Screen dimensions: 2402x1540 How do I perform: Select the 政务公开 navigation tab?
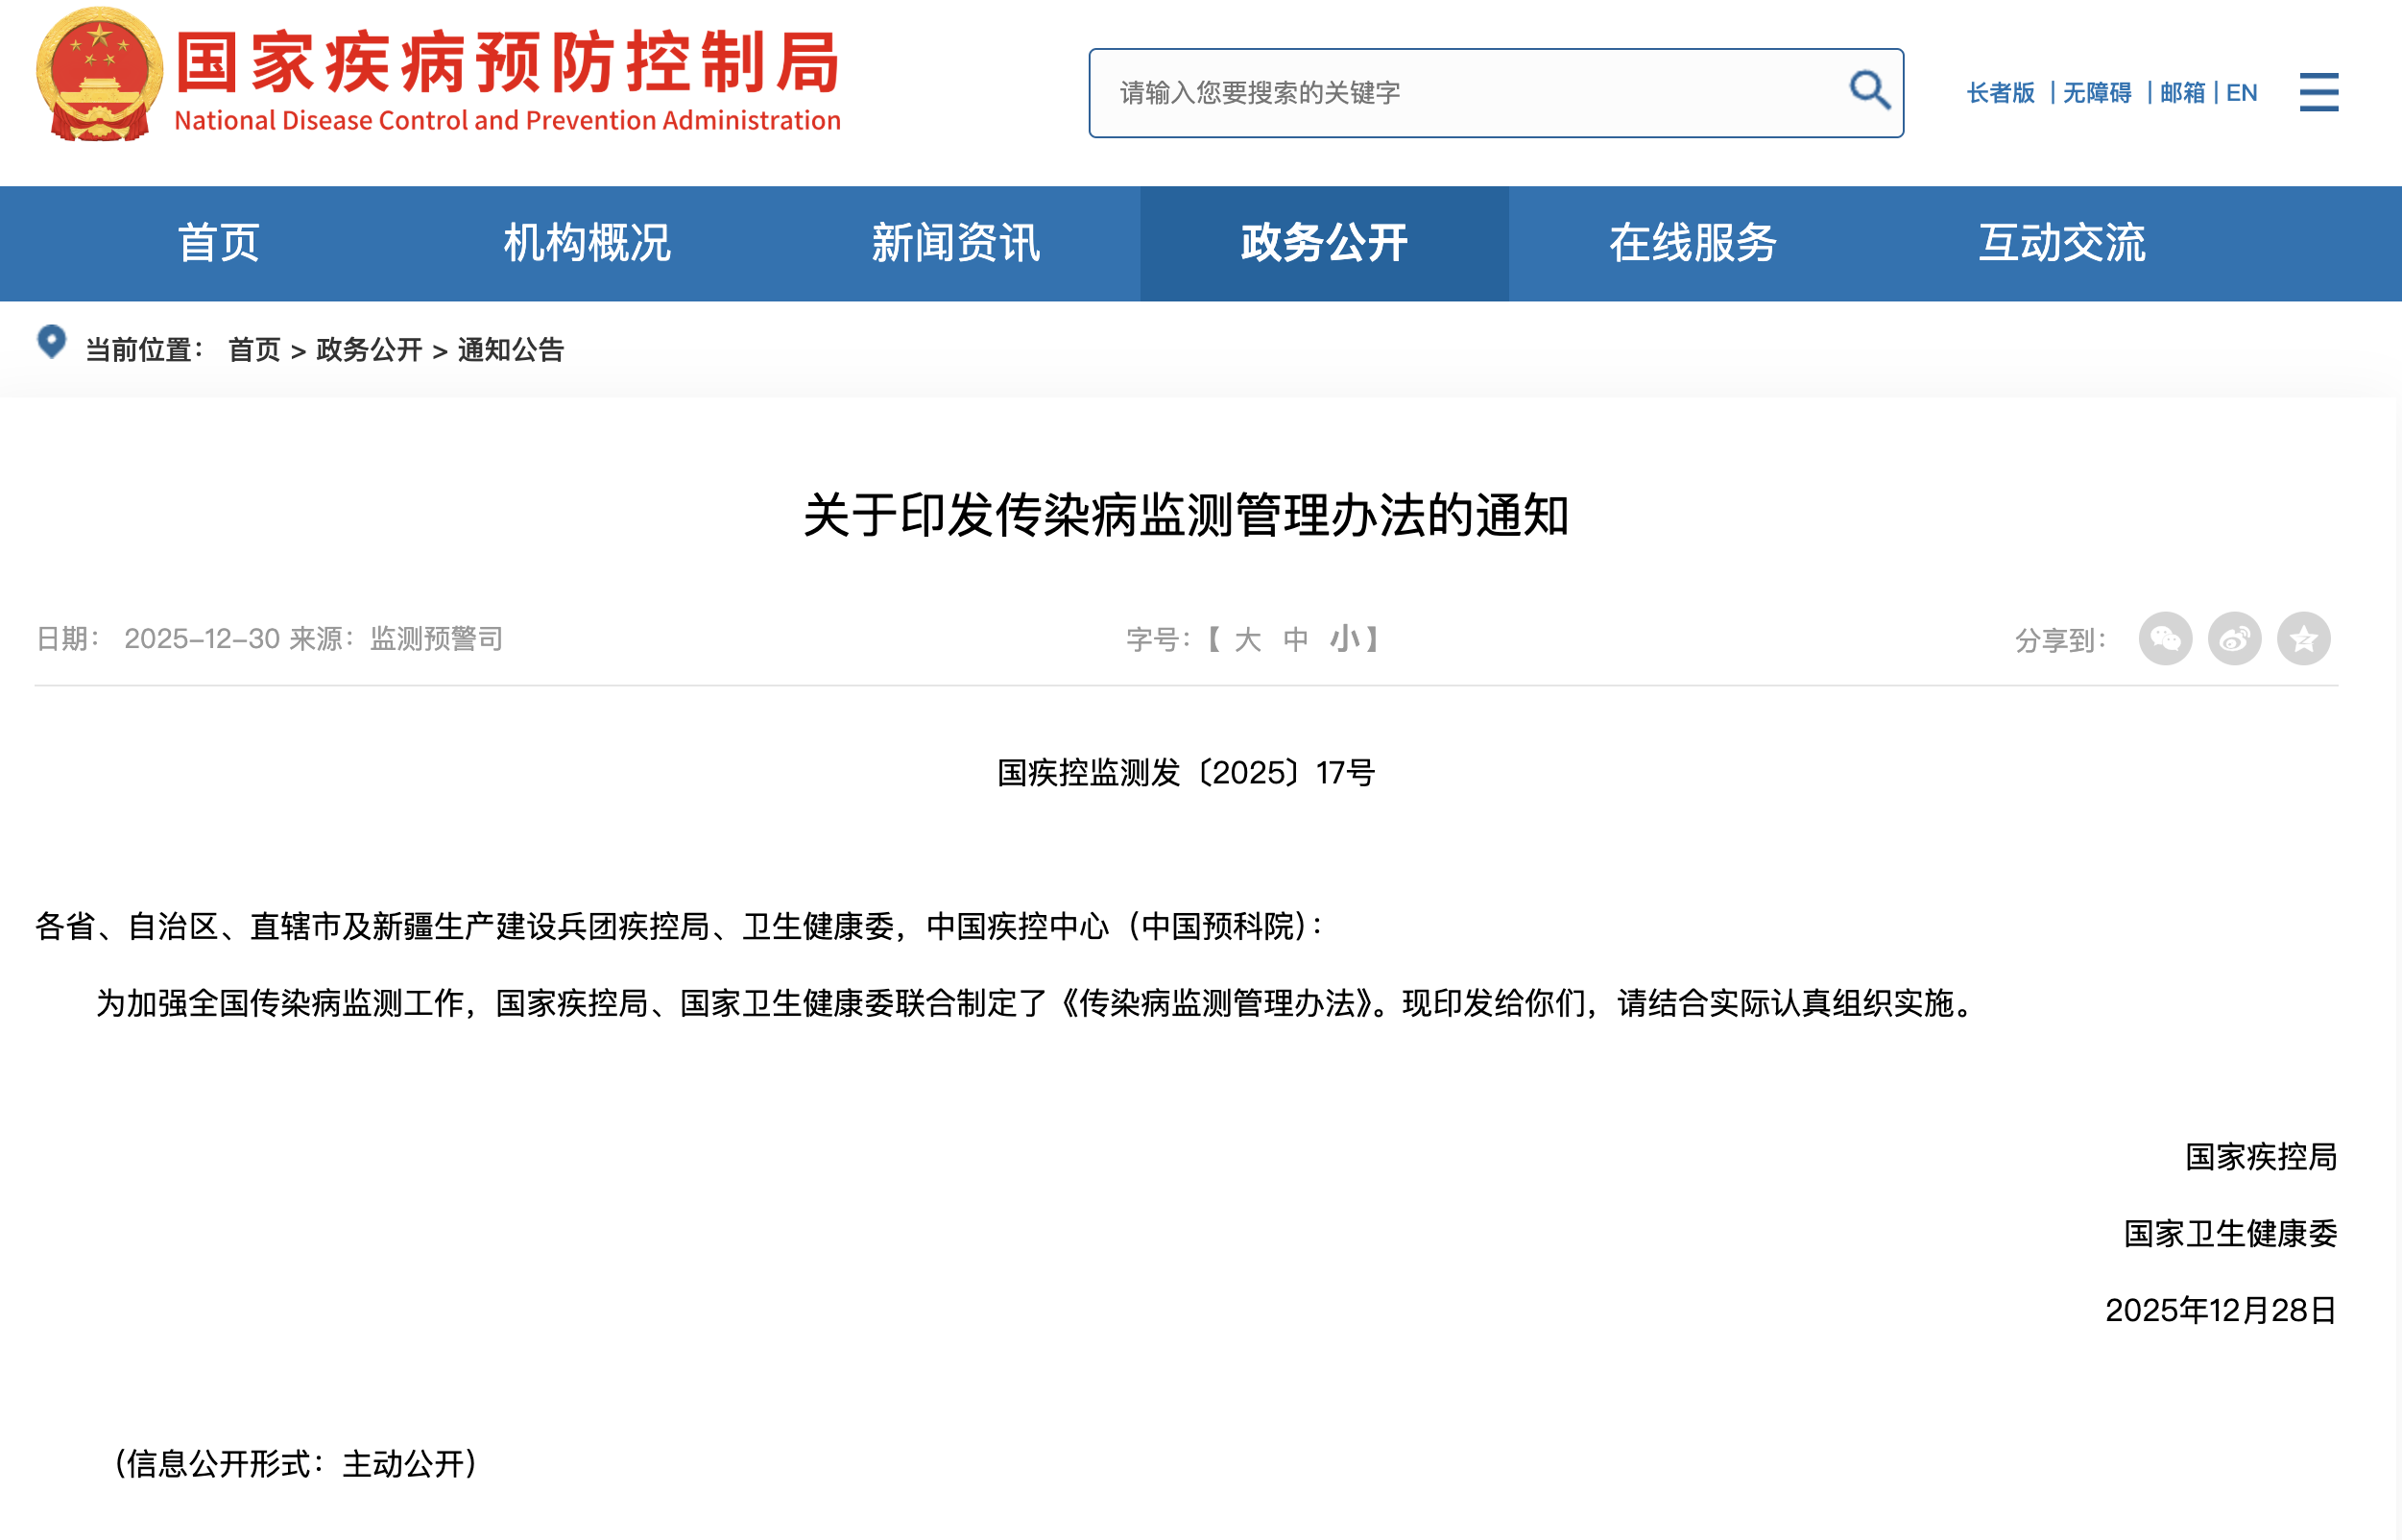click(1324, 244)
